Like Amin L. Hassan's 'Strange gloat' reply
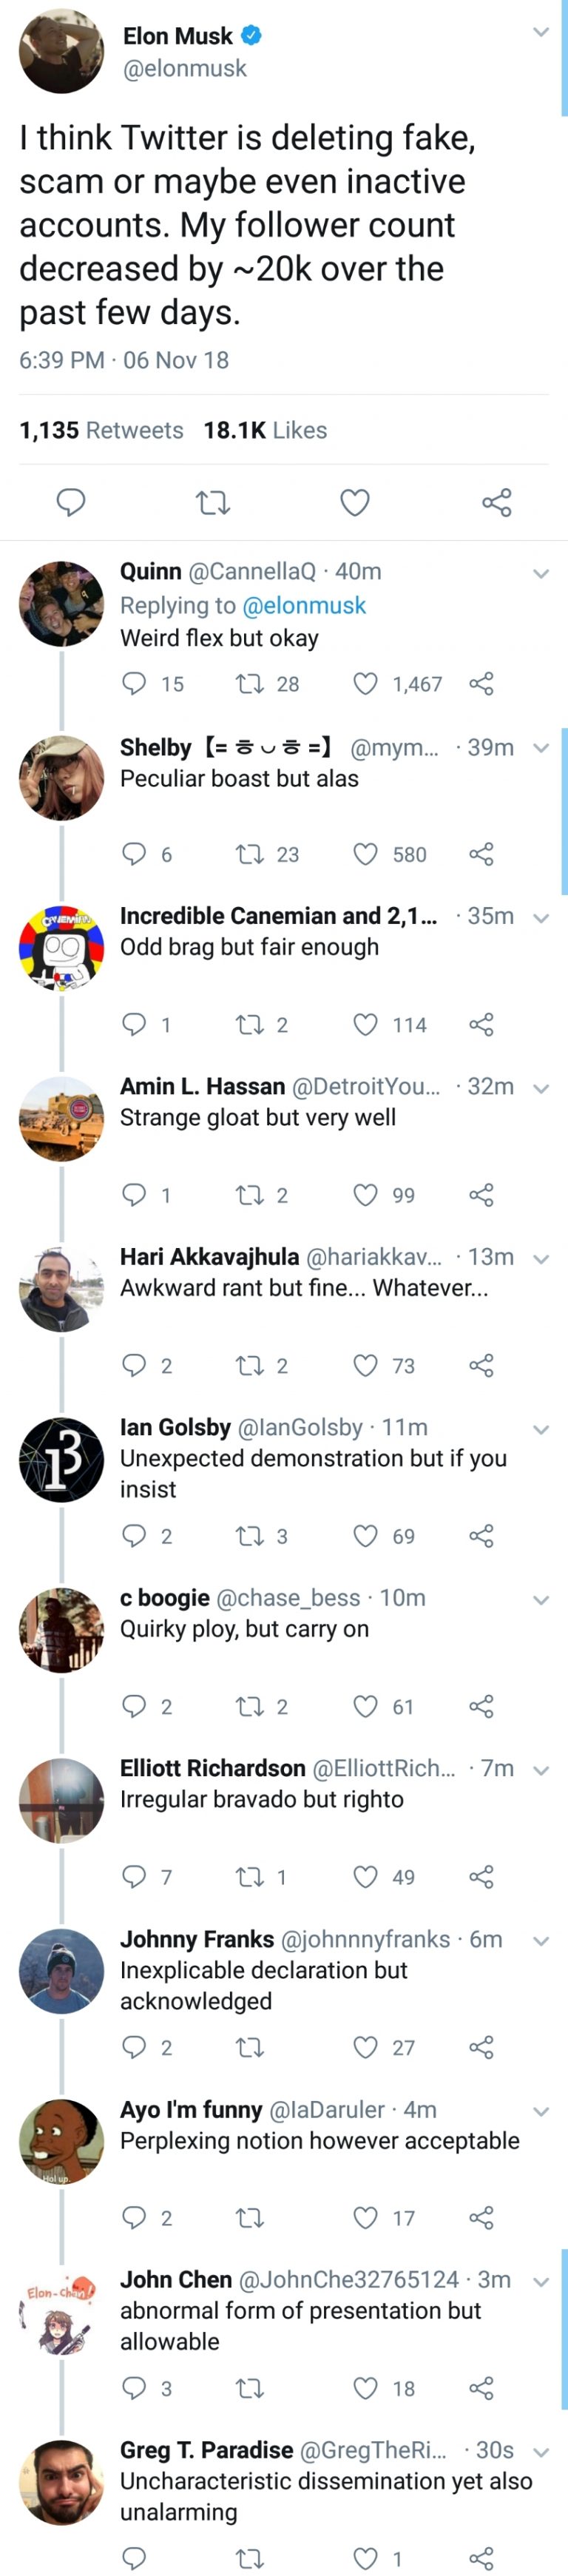568x2576 pixels. 366,1195
